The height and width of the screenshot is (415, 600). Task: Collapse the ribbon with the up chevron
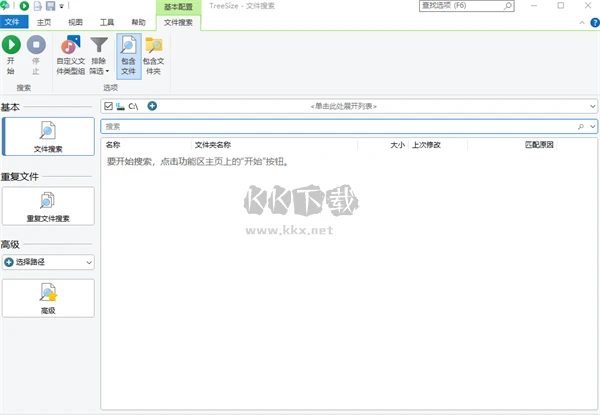pyautogui.click(x=582, y=23)
